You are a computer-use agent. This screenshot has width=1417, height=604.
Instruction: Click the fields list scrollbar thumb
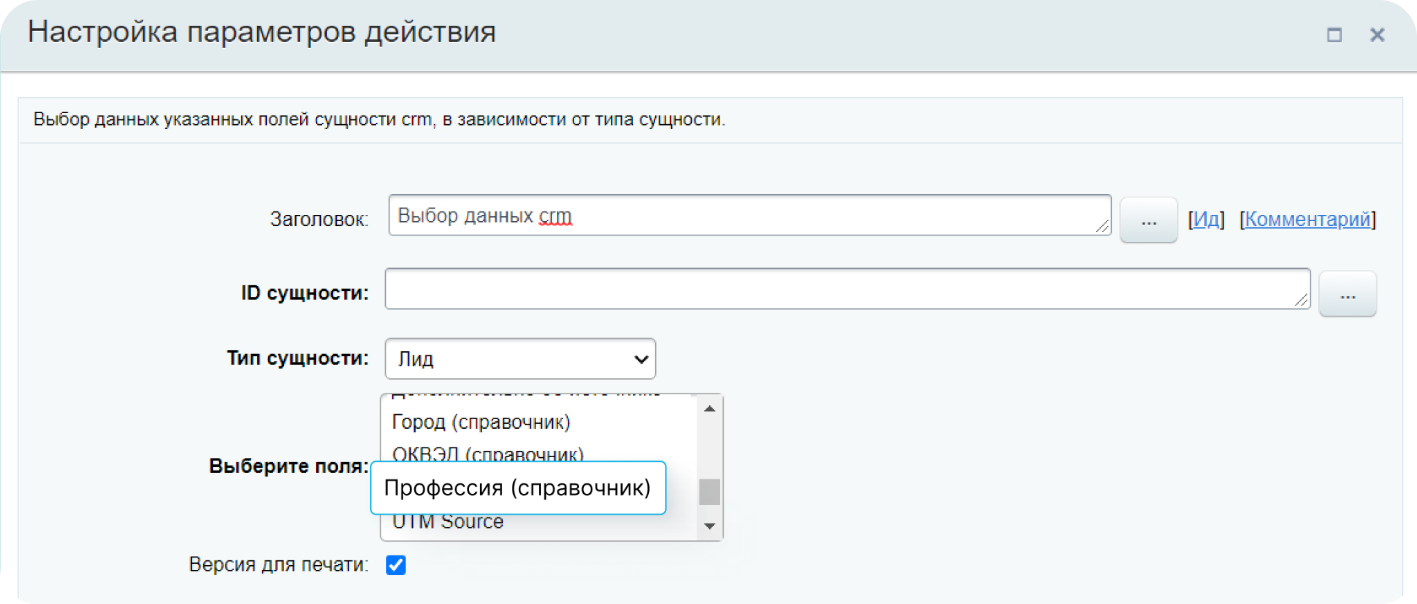coord(709,491)
